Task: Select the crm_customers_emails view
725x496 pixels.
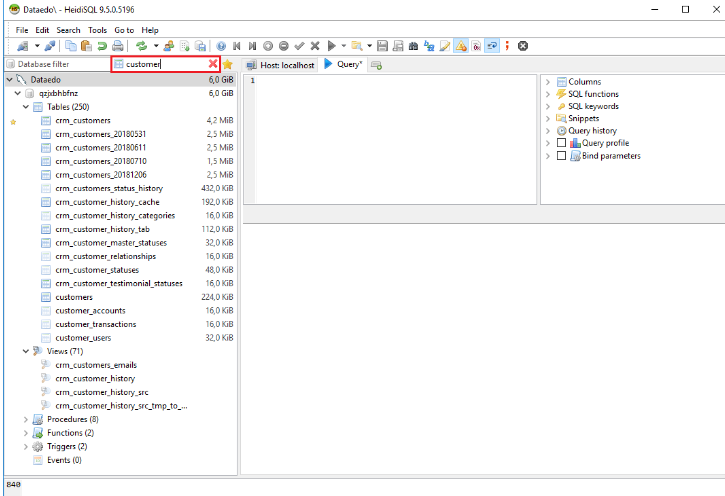Action: (96, 365)
